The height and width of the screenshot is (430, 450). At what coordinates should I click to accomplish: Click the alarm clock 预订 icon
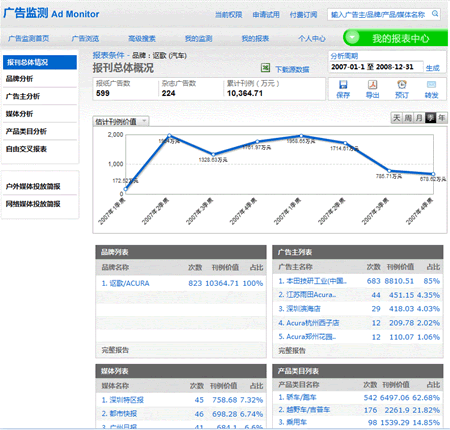click(x=402, y=85)
